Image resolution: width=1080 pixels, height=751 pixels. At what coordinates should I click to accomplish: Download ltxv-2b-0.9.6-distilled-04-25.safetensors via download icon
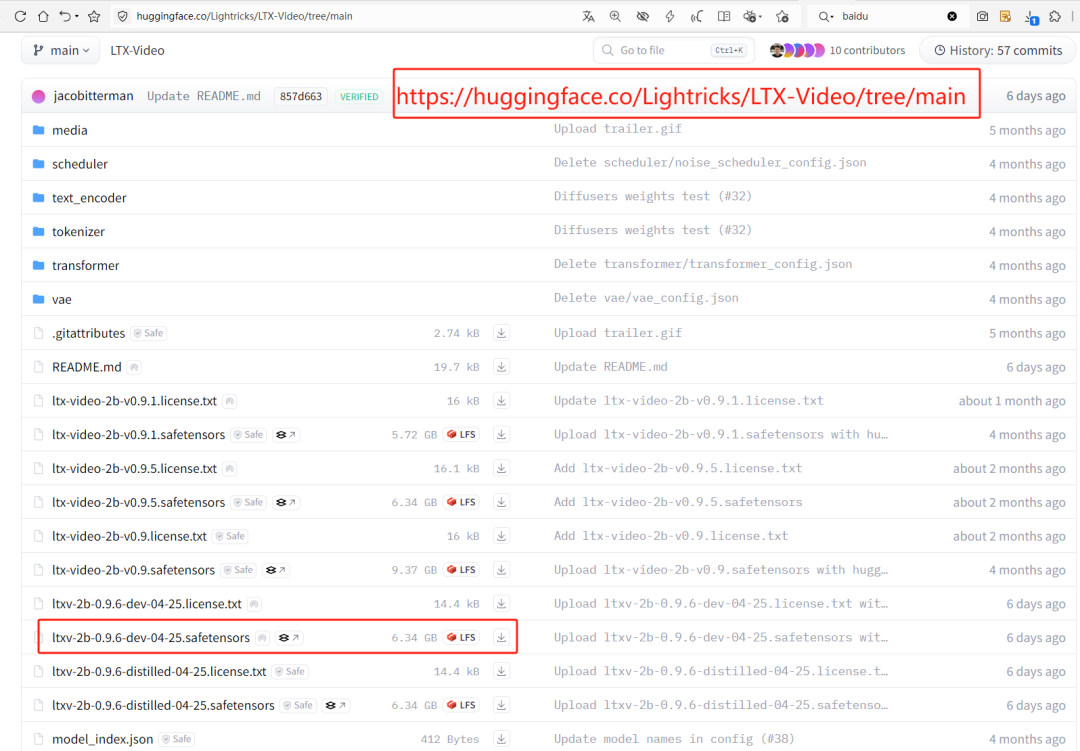(501, 705)
